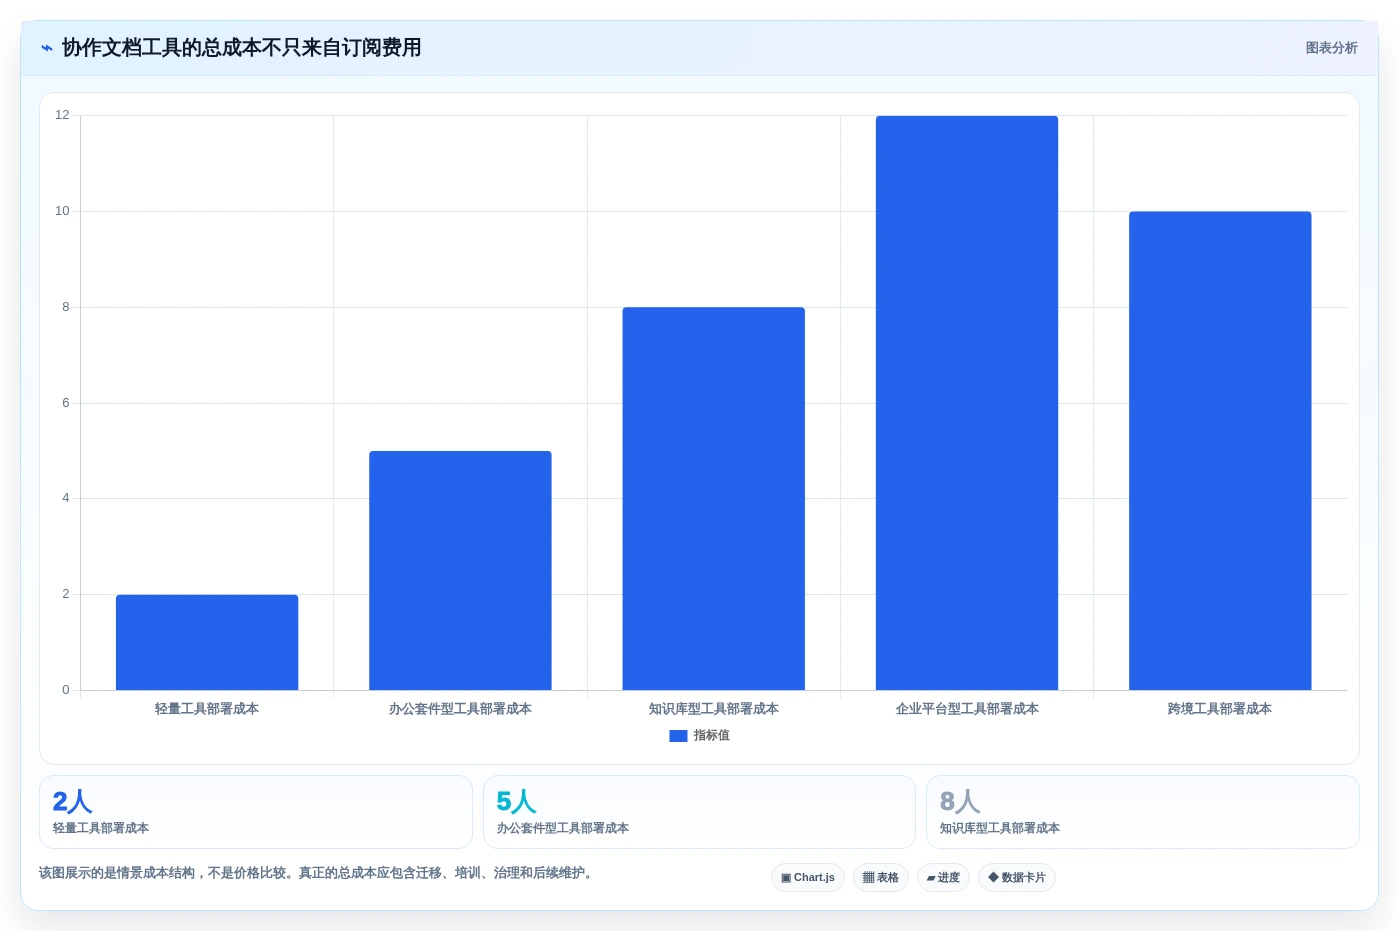Click the y-axis value 4
1399x931 pixels.
click(66, 498)
